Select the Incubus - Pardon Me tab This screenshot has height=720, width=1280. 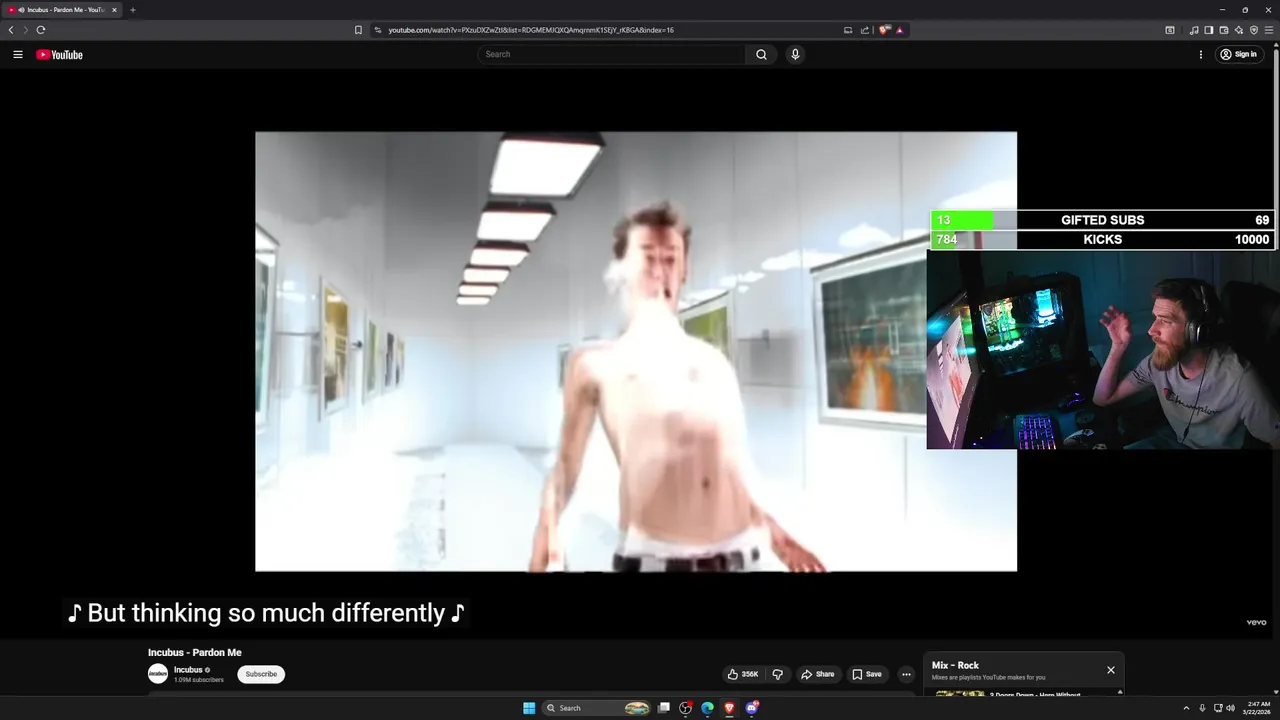[60, 10]
